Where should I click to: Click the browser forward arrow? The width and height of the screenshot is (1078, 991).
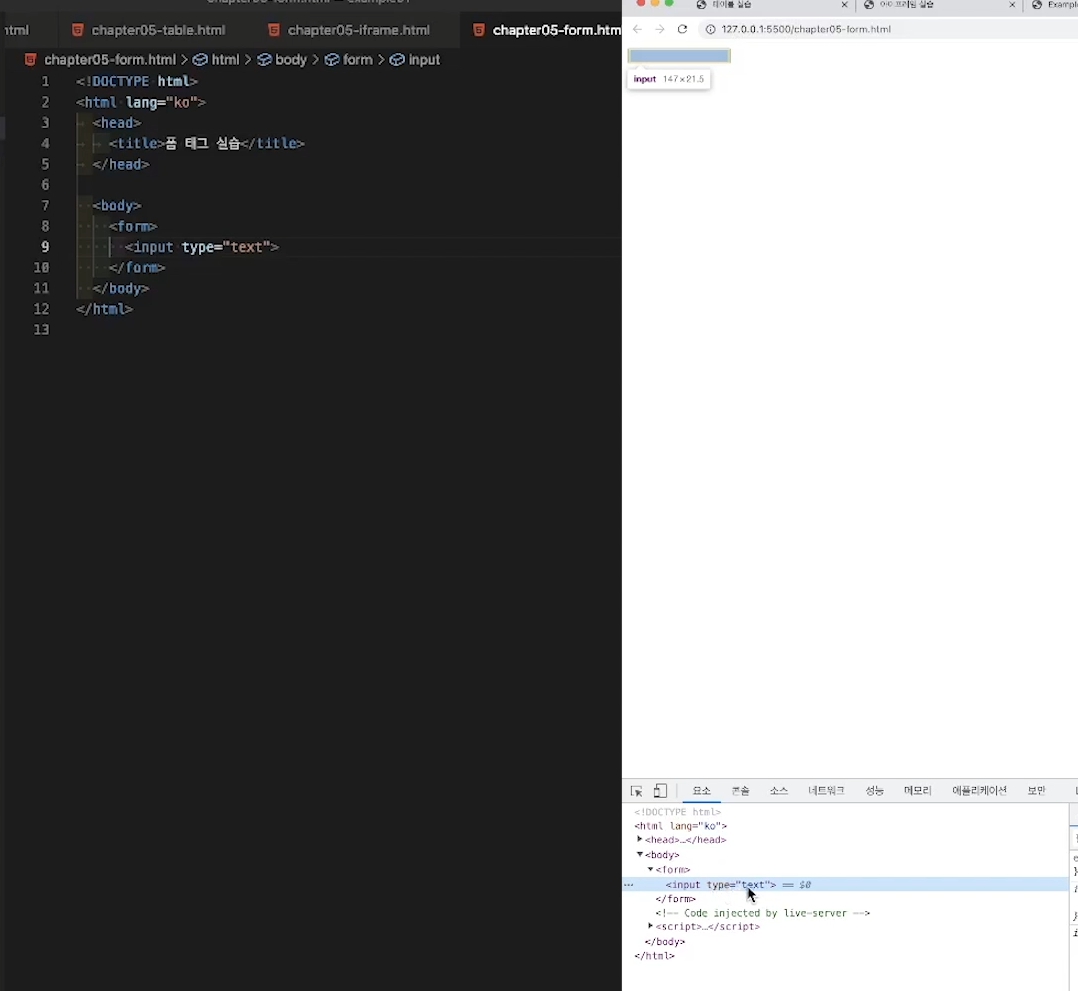point(660,29)
